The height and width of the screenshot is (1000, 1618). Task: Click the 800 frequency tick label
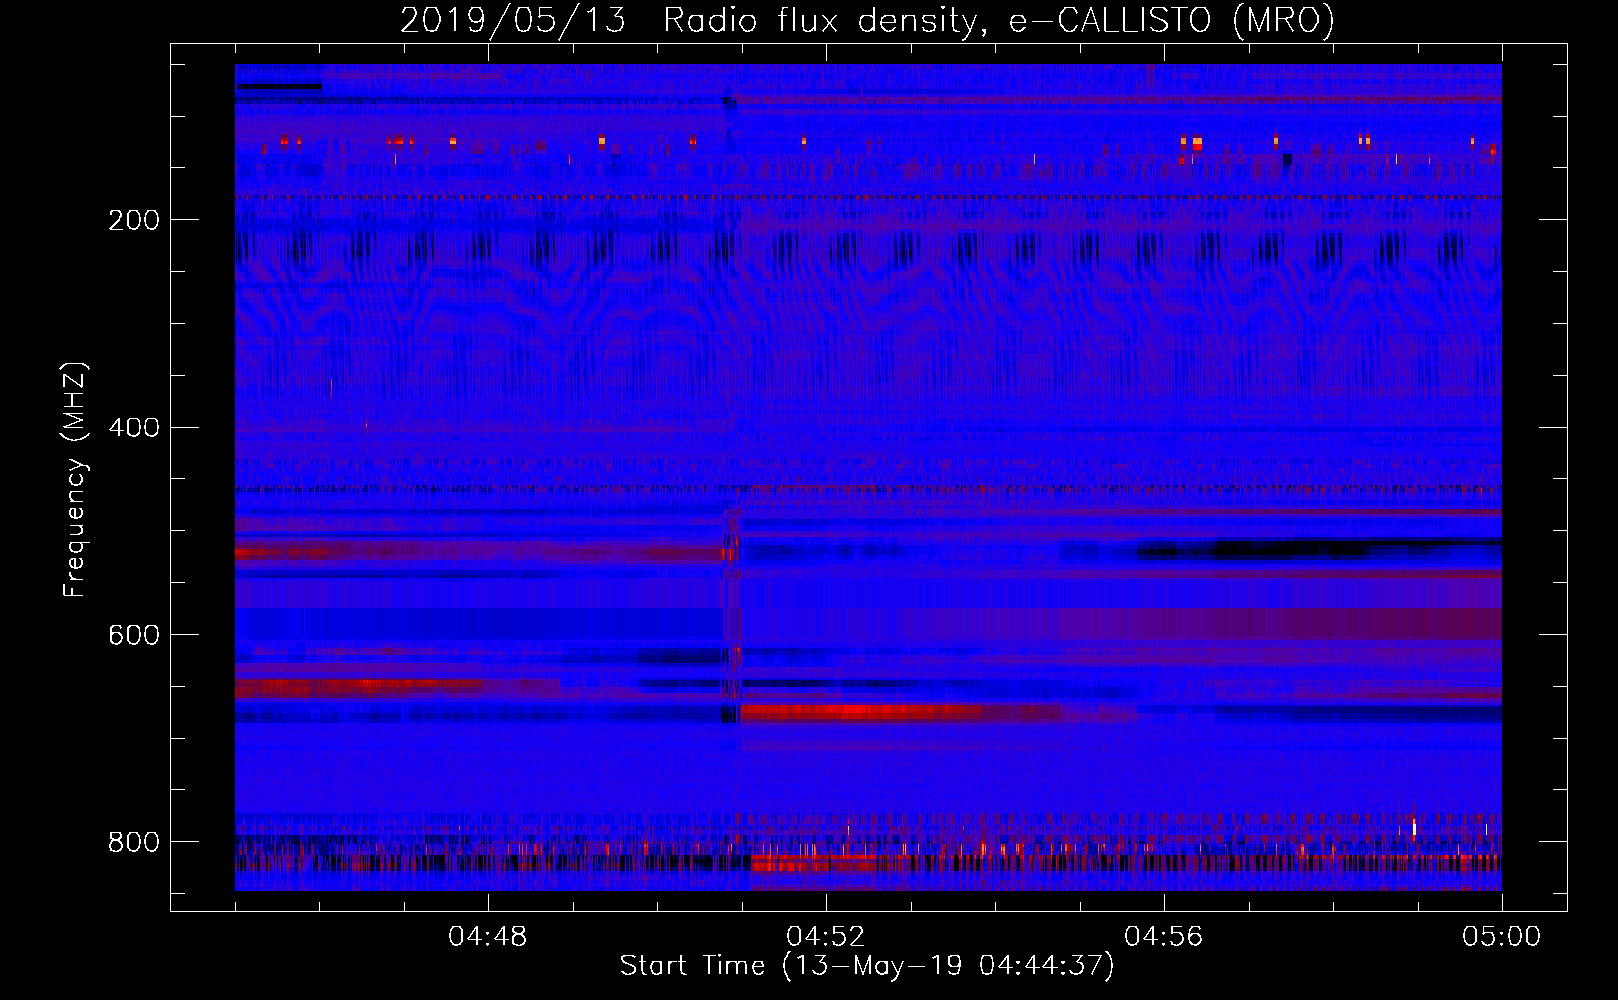[134, 842]
